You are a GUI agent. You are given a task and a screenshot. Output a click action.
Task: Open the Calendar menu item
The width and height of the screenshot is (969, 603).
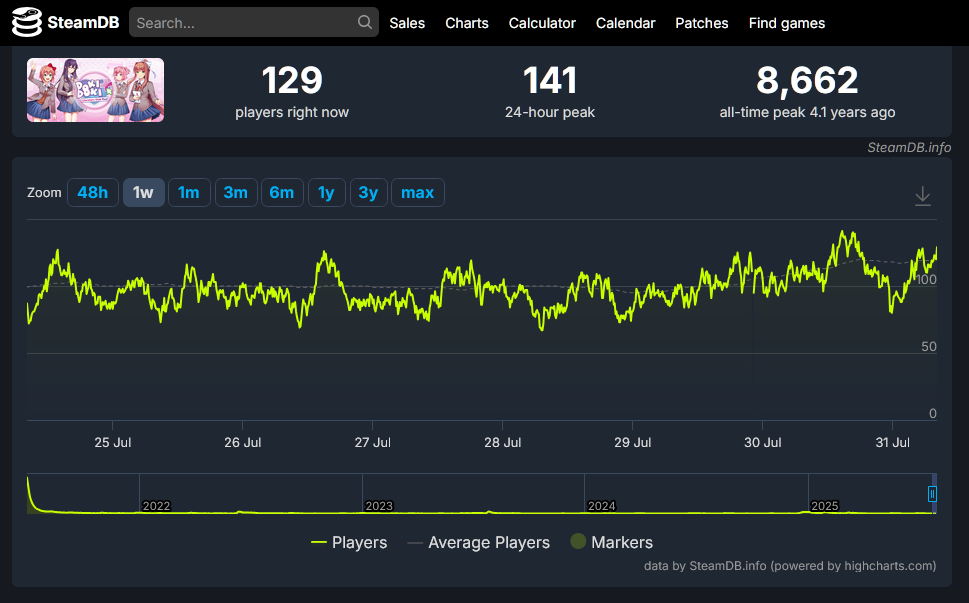tap(625, 23)
